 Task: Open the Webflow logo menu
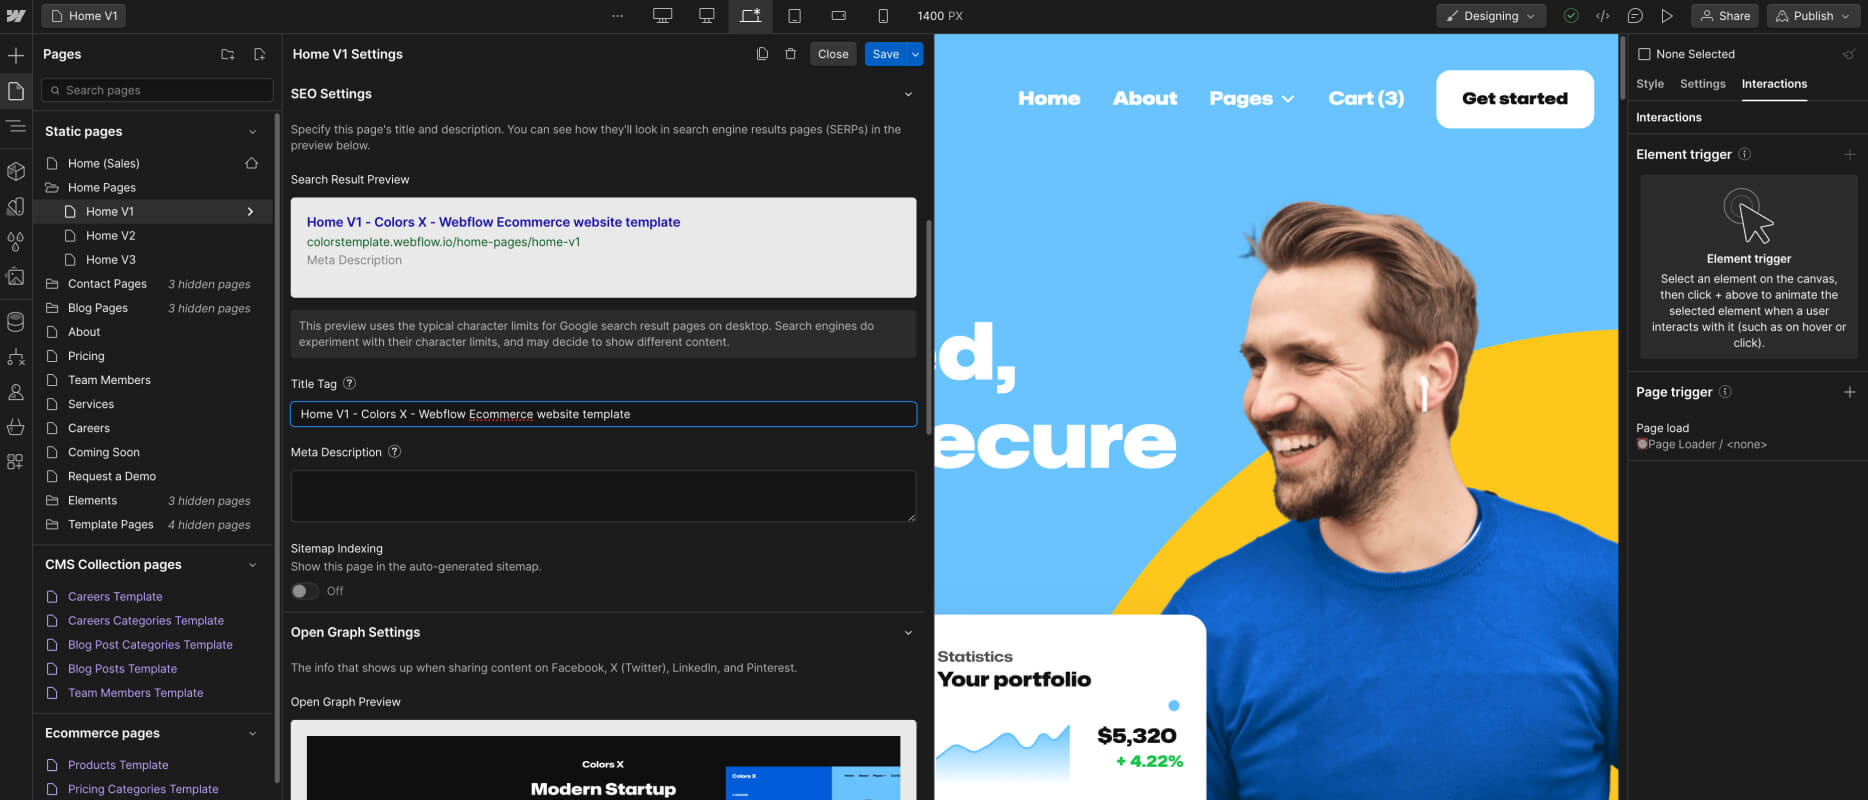pos(16,16)
